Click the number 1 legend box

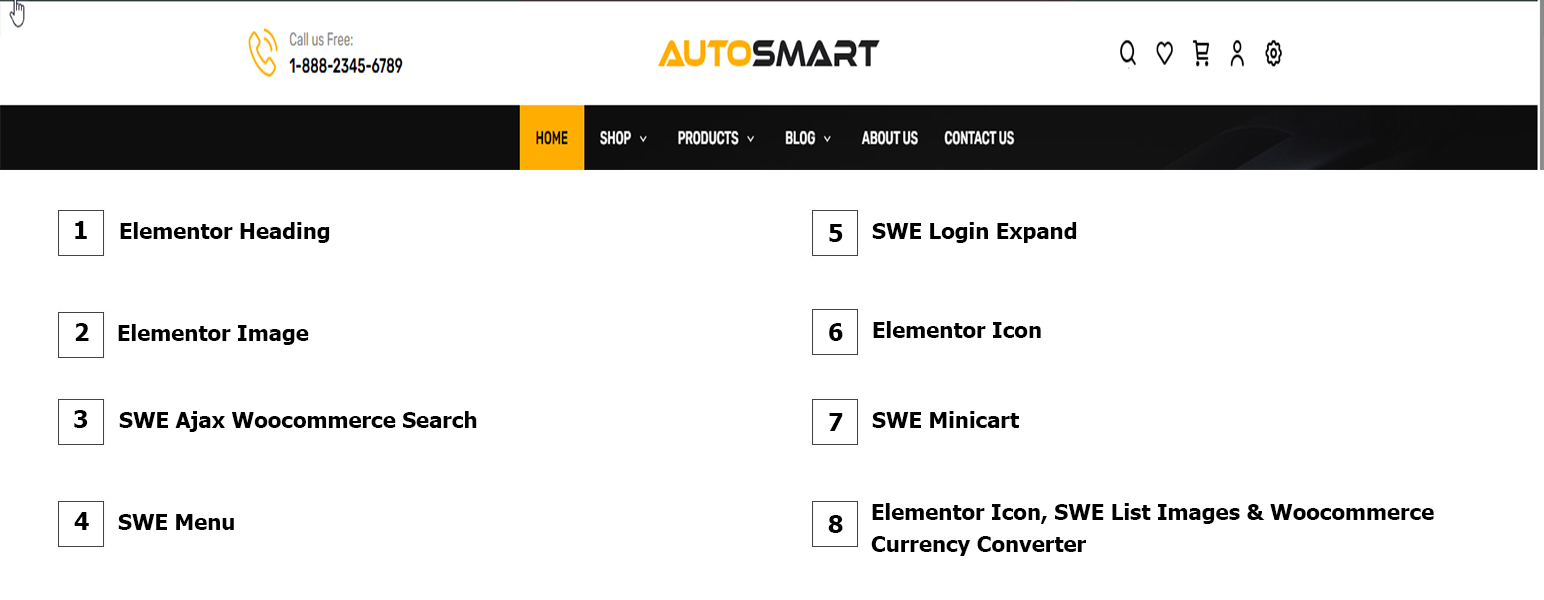click(x=81, y=232)
